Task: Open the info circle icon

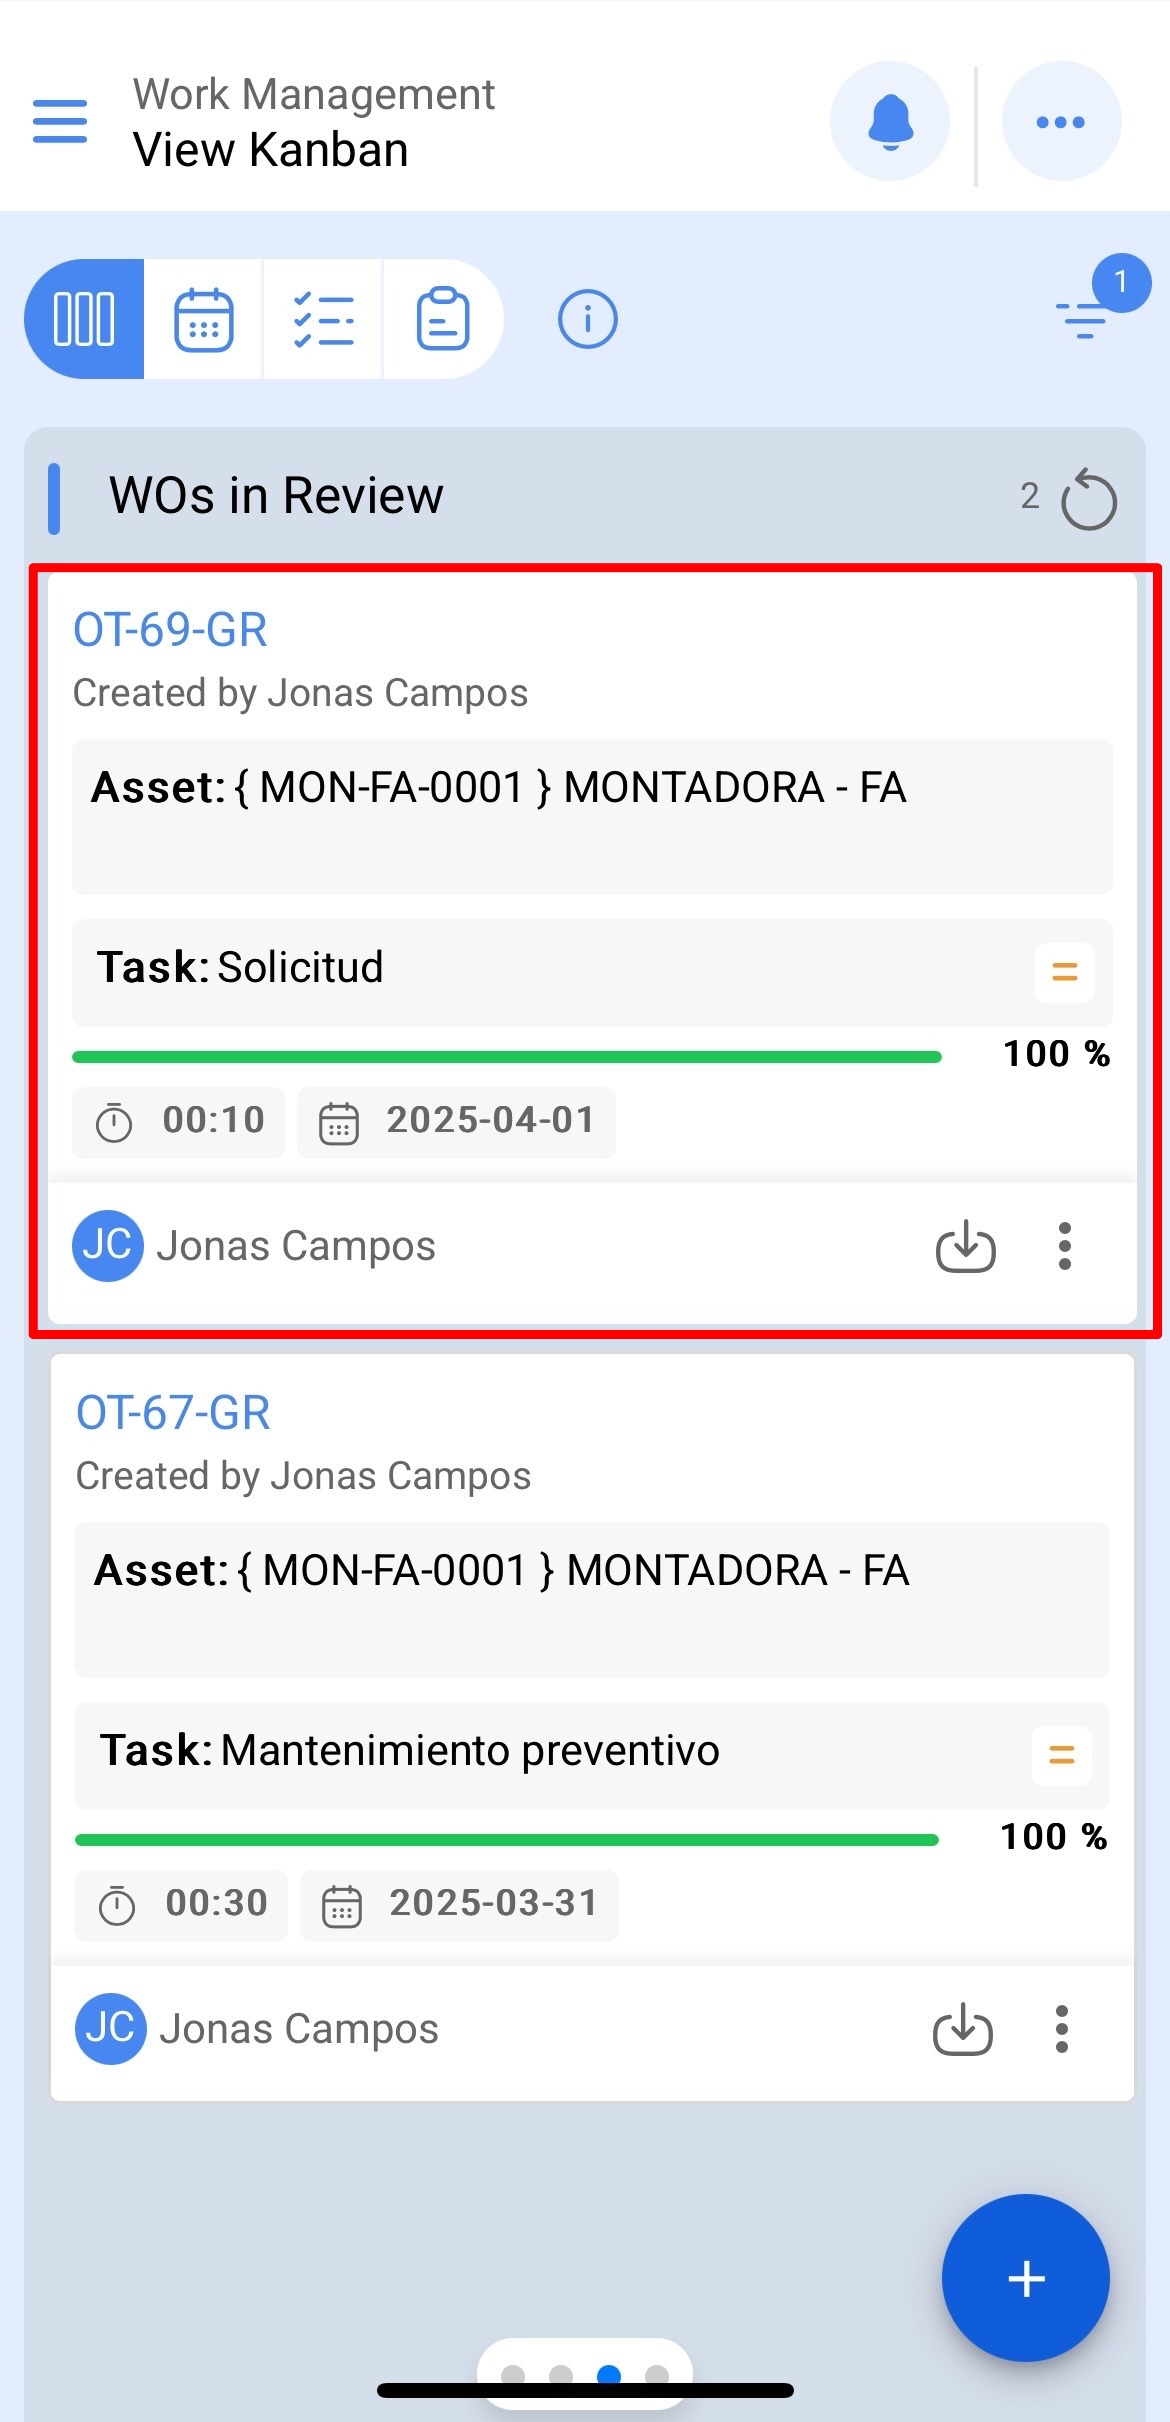Action: pyautogui.click(x=587, y=319)
